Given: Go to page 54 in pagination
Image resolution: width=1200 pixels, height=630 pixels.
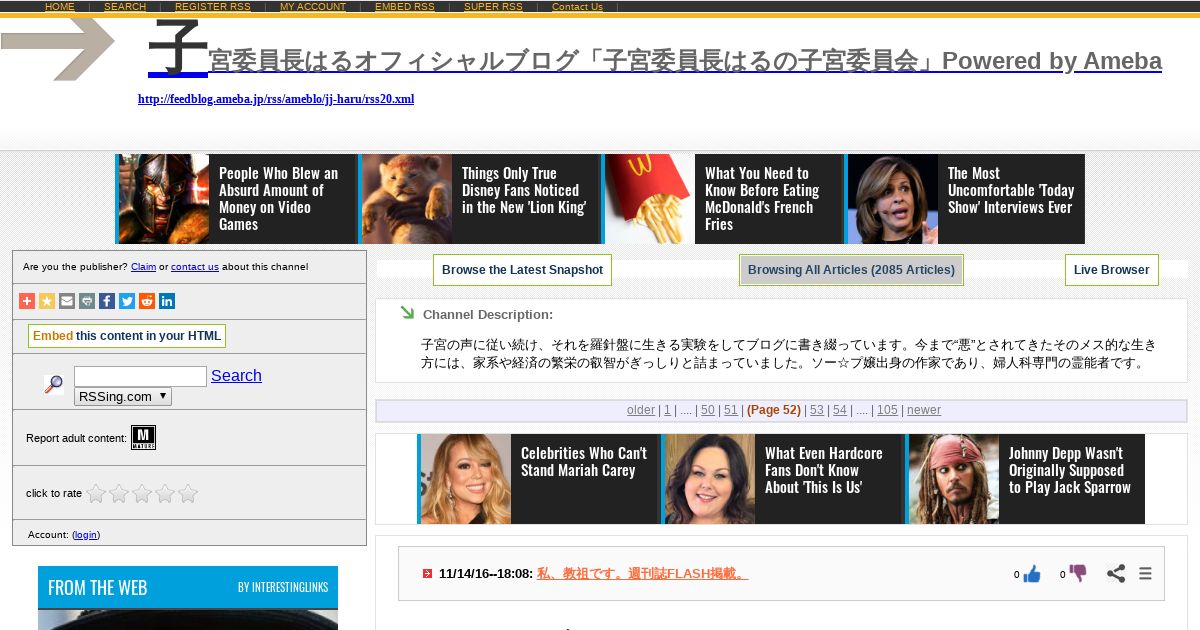Looking at the screenshot, I should 840,410.
